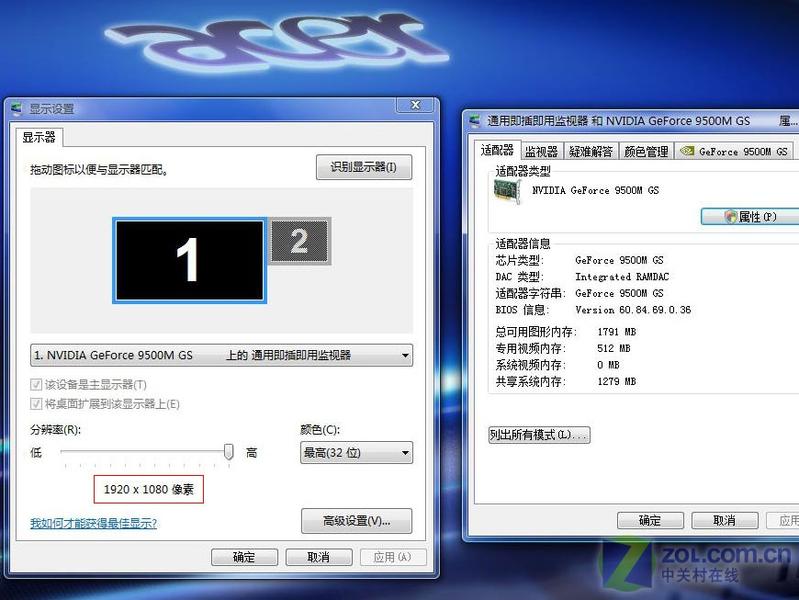Click the adapter 属性(P) button
799x600 pixels.
(x=750, y=217)
